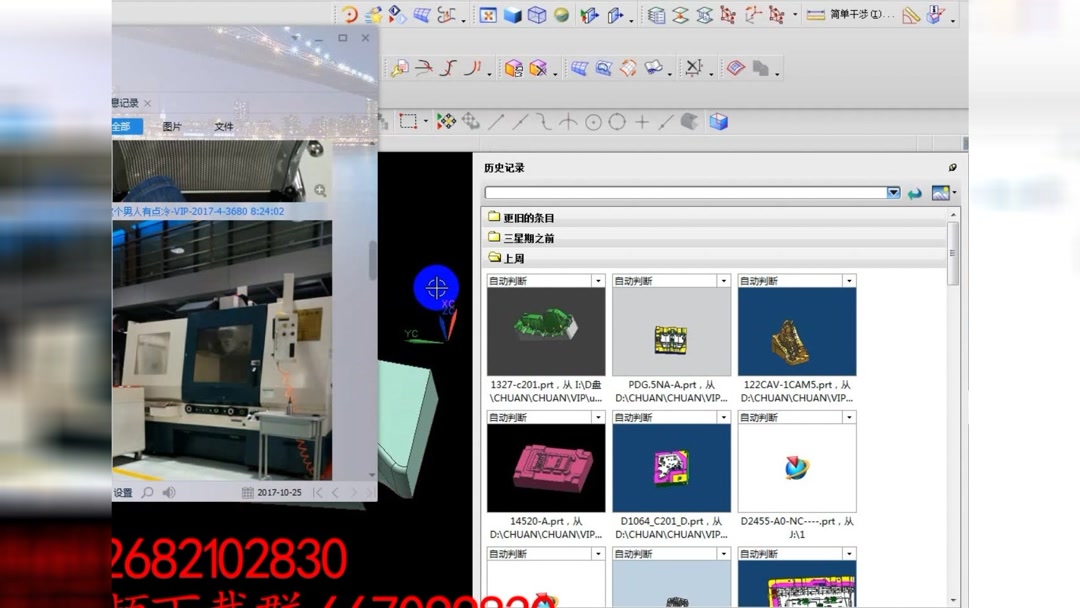The width and height of the screenshot is (1080, 608).
Task: Pin the 历史记录 panel with its pin icon
Action: click(953, 167)
